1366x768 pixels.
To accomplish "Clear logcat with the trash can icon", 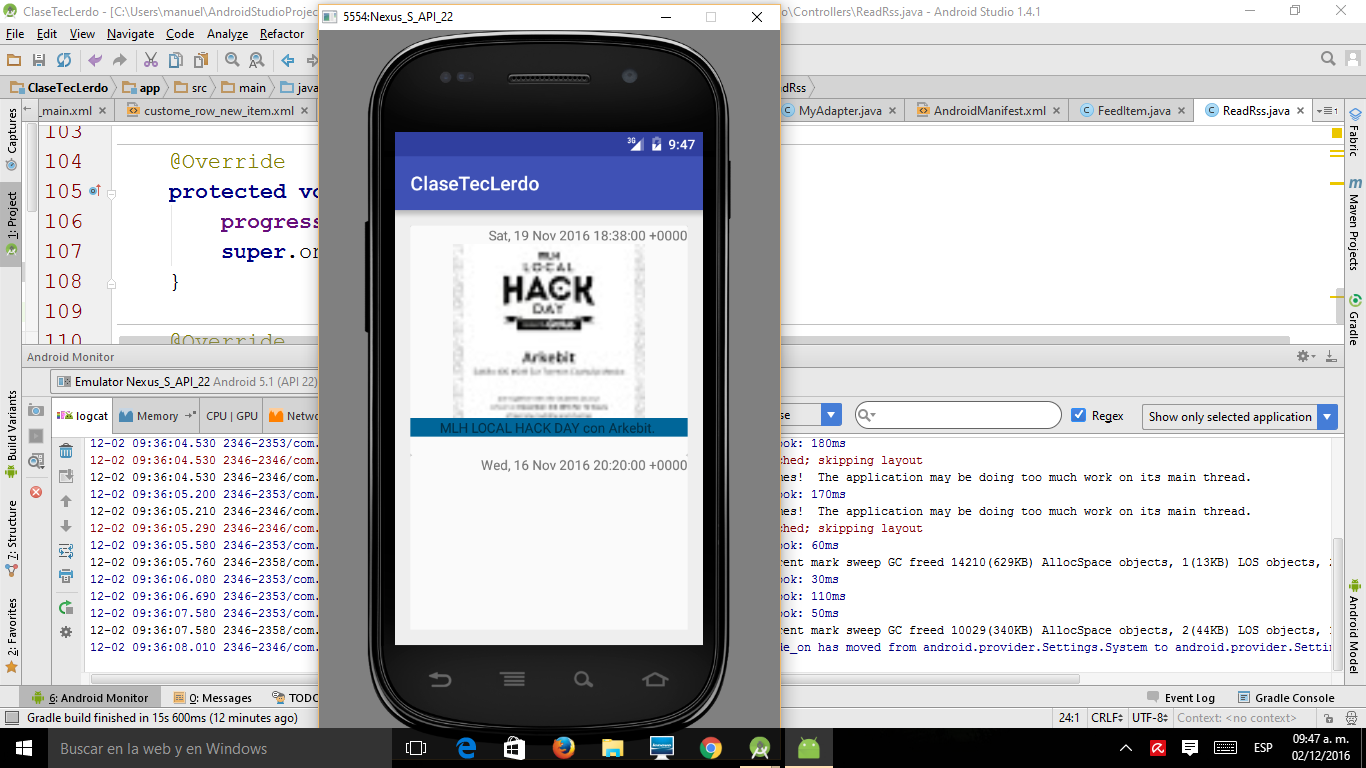I will click(x=66, y=451).
